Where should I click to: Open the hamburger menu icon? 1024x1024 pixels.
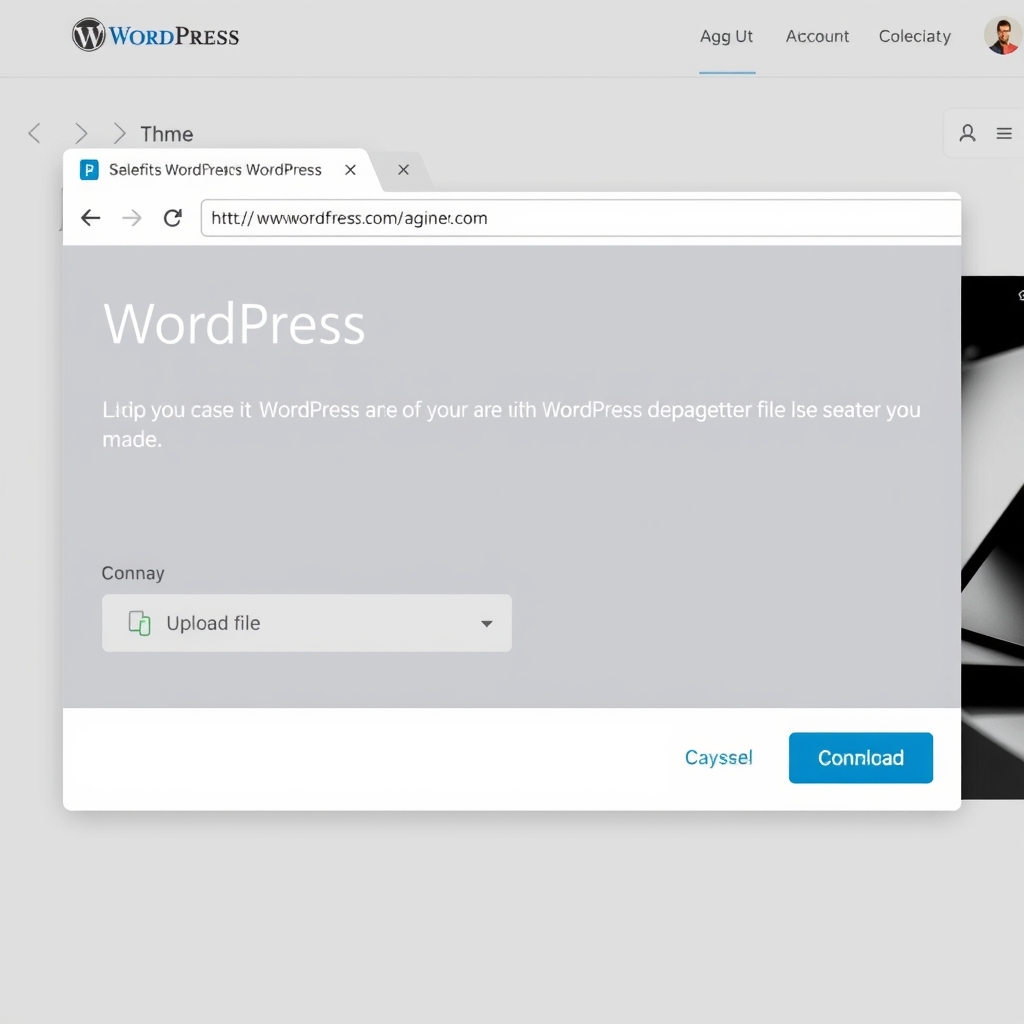(1004, 133)
